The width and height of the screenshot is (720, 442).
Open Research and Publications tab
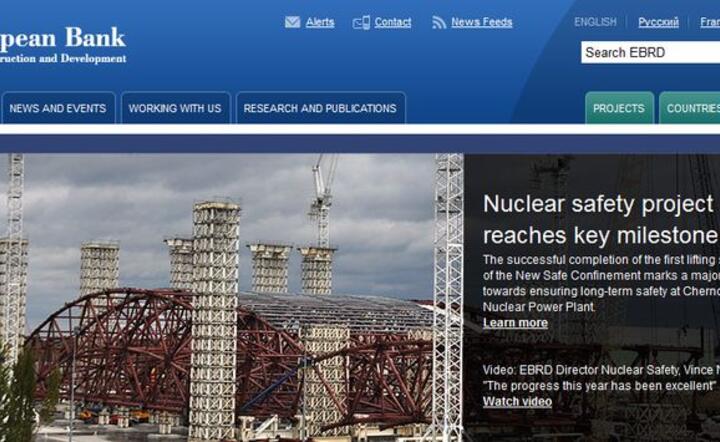pyautogui.click(x=320, y=108)
